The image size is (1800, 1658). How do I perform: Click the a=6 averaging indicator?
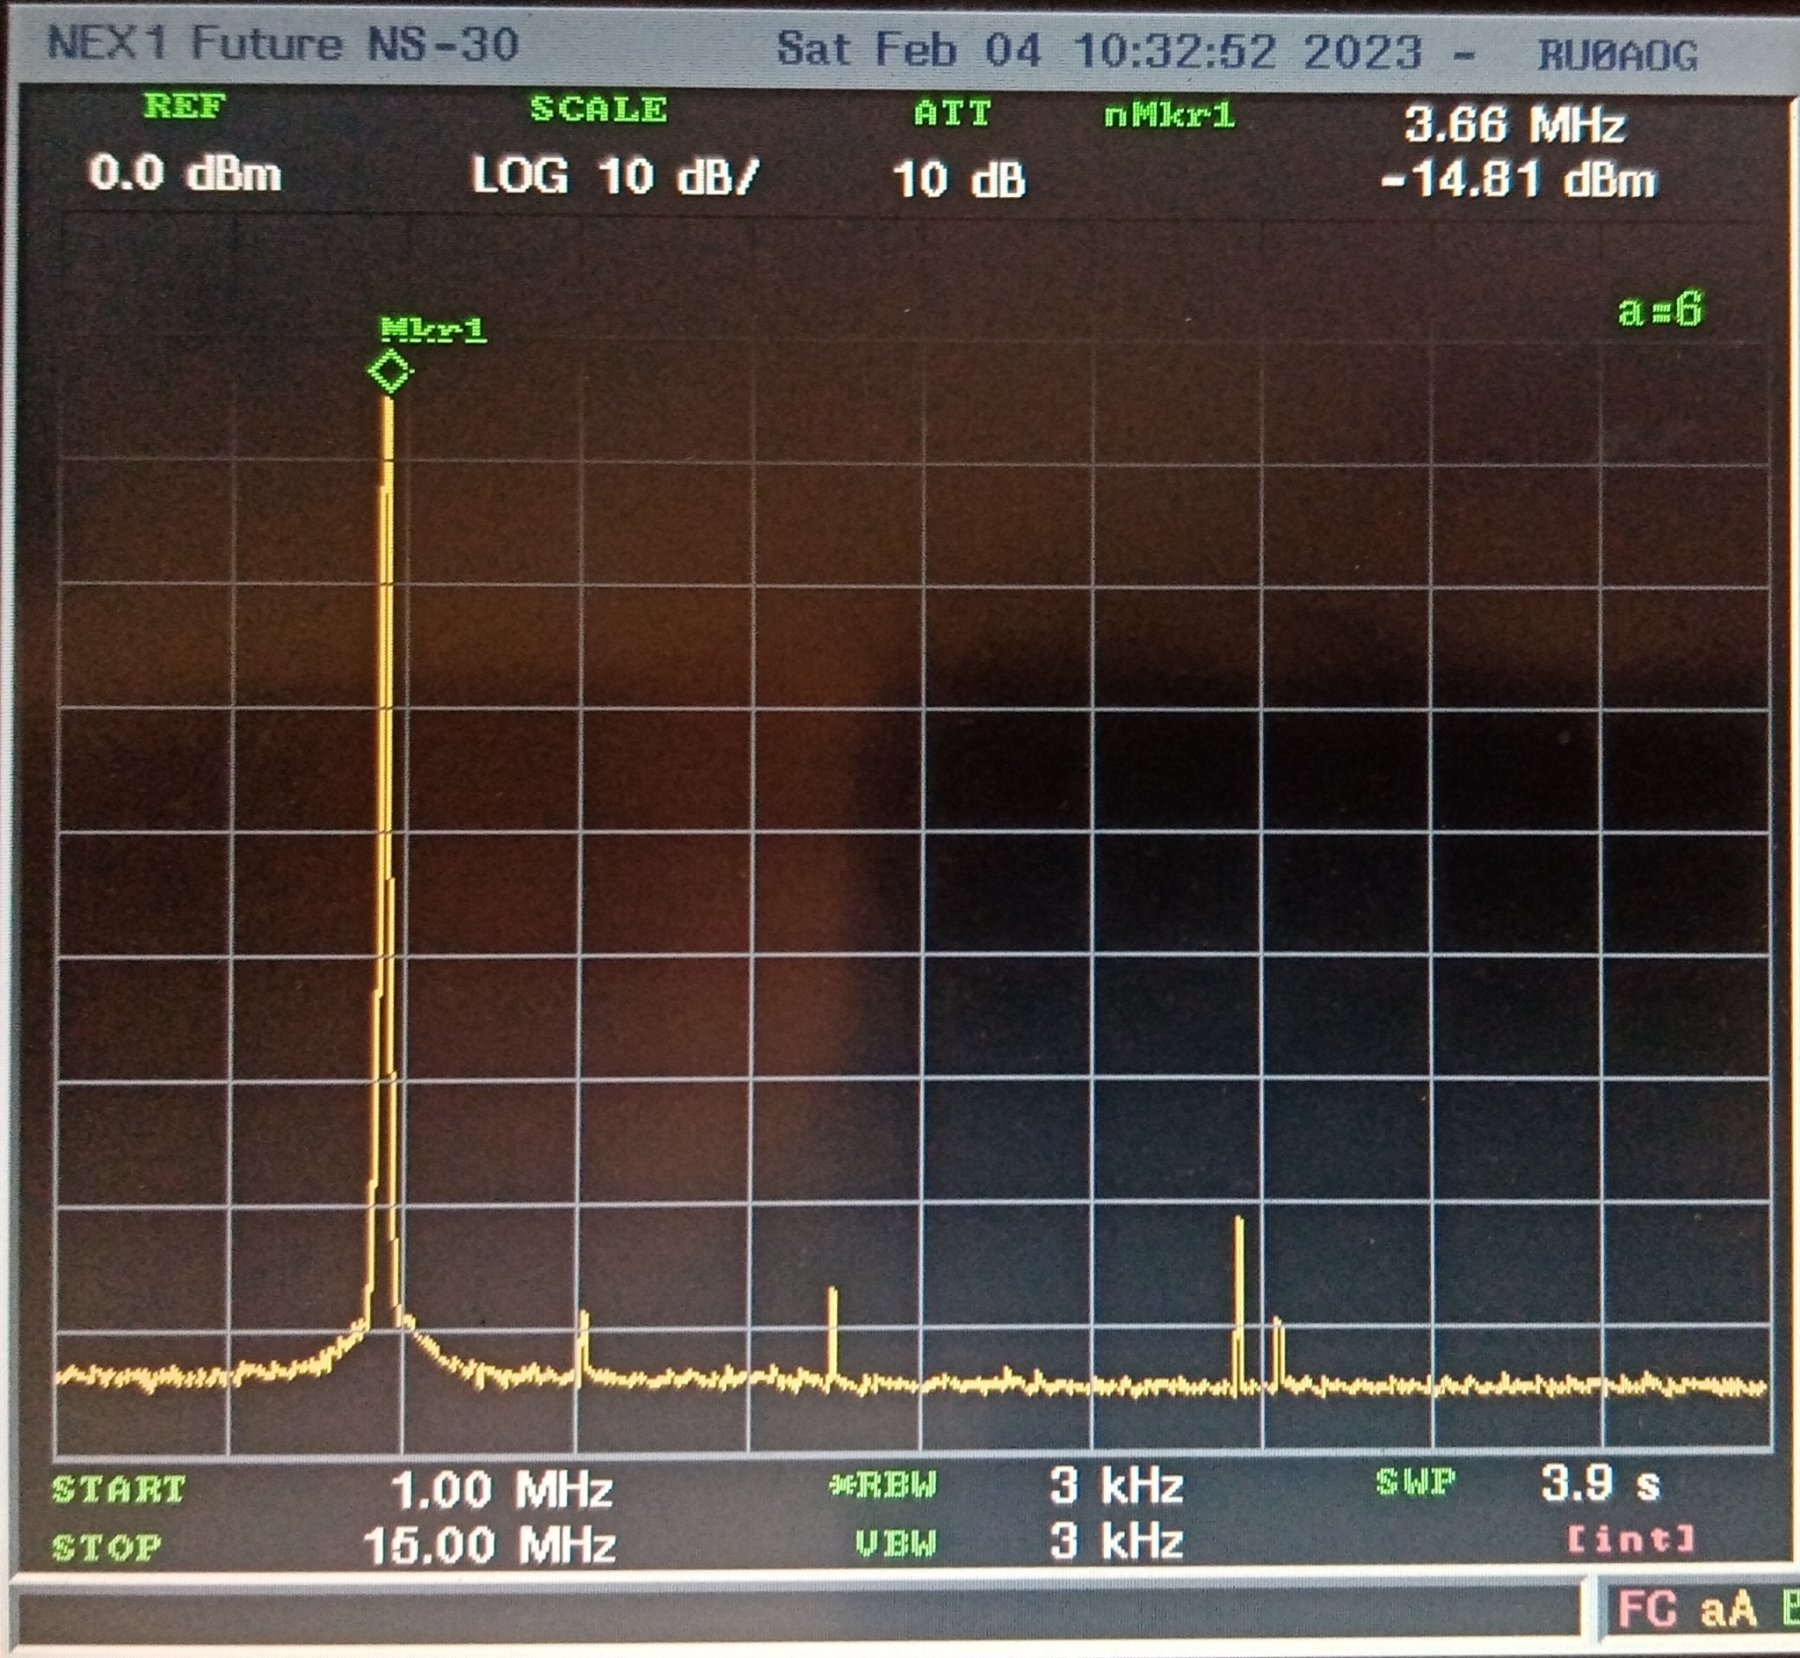coord(1660,310)
